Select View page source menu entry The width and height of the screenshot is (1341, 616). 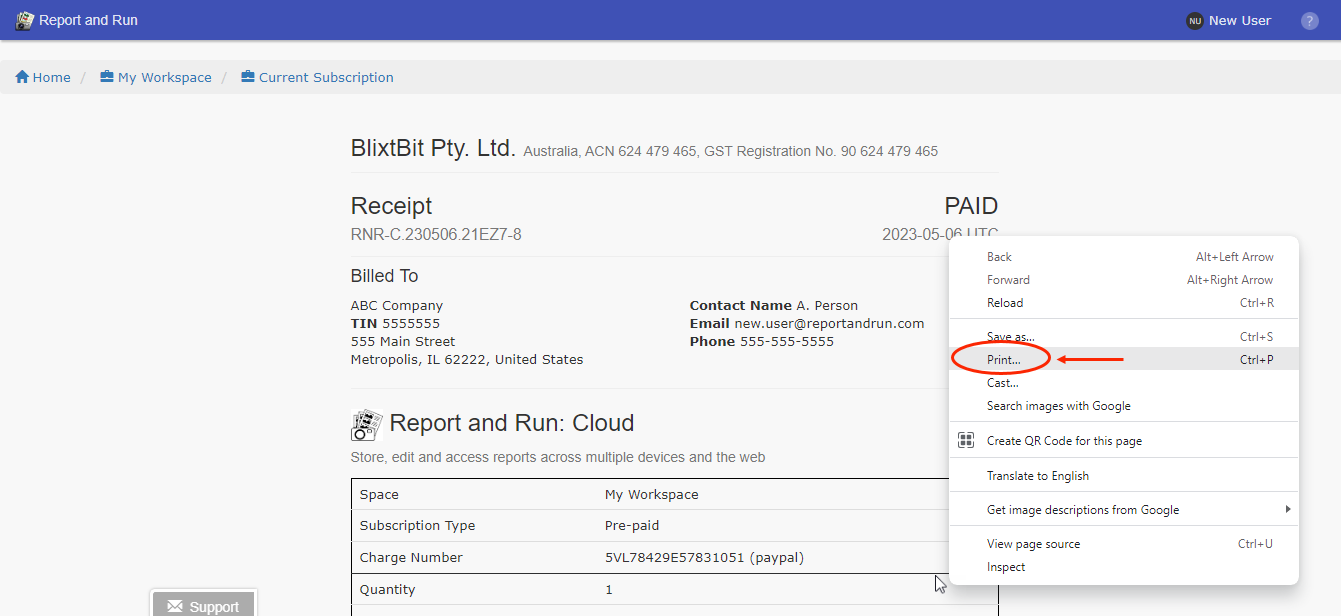point(1033,544)
